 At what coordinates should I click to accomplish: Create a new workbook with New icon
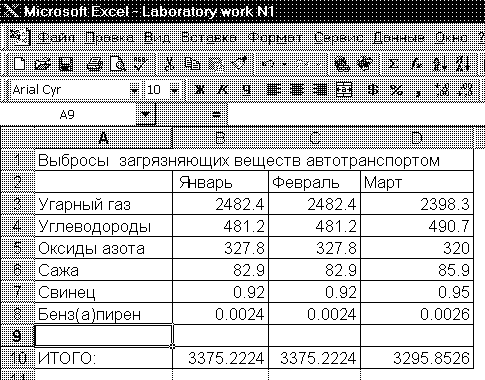[19, 63]
